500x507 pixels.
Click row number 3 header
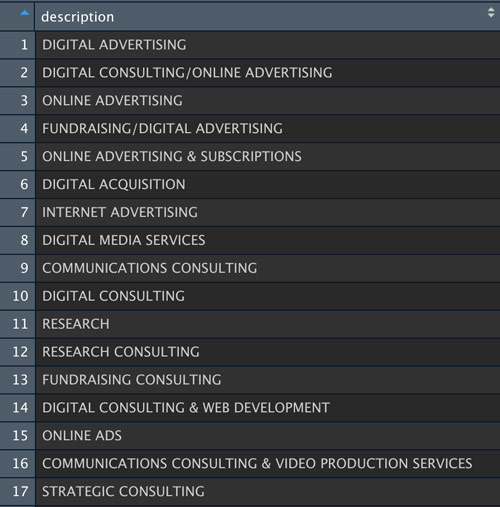[17, 101]
